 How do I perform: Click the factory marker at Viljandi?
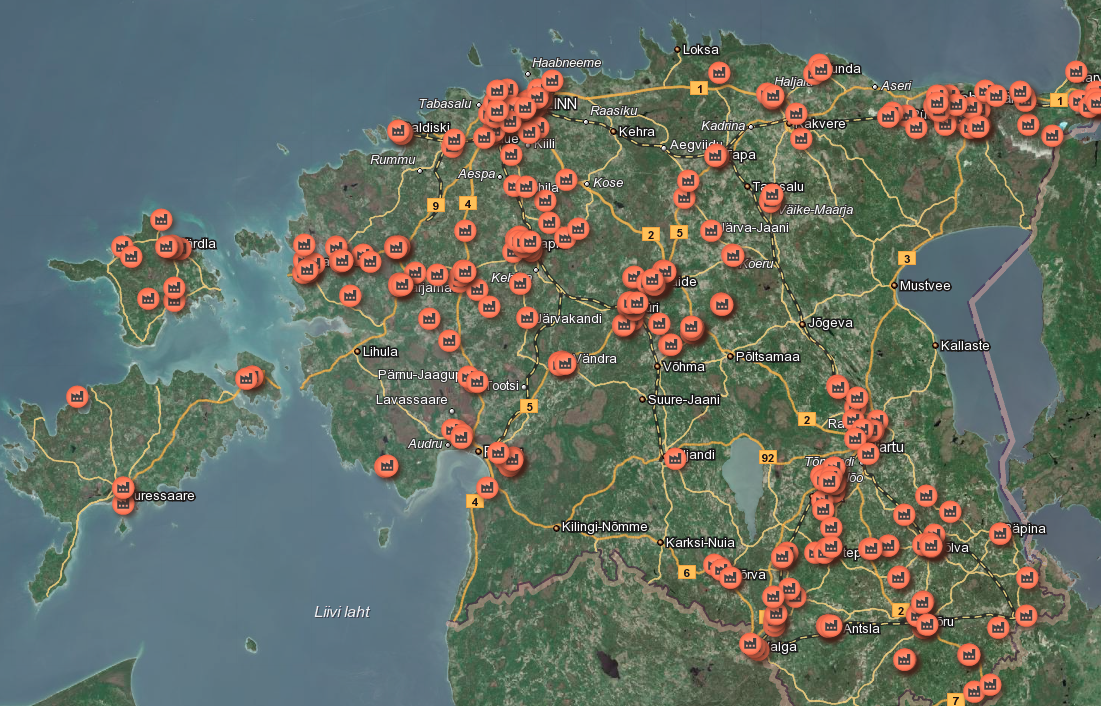click(x=675, y=458)
